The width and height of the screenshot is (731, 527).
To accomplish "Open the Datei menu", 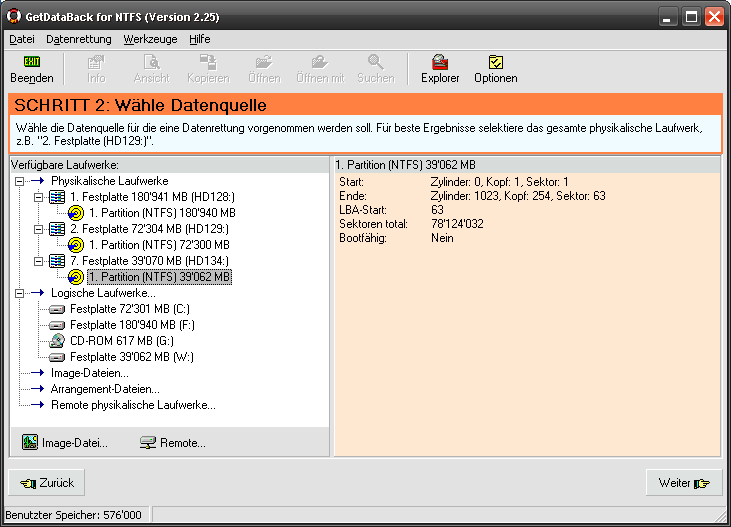I will (21, 39).
